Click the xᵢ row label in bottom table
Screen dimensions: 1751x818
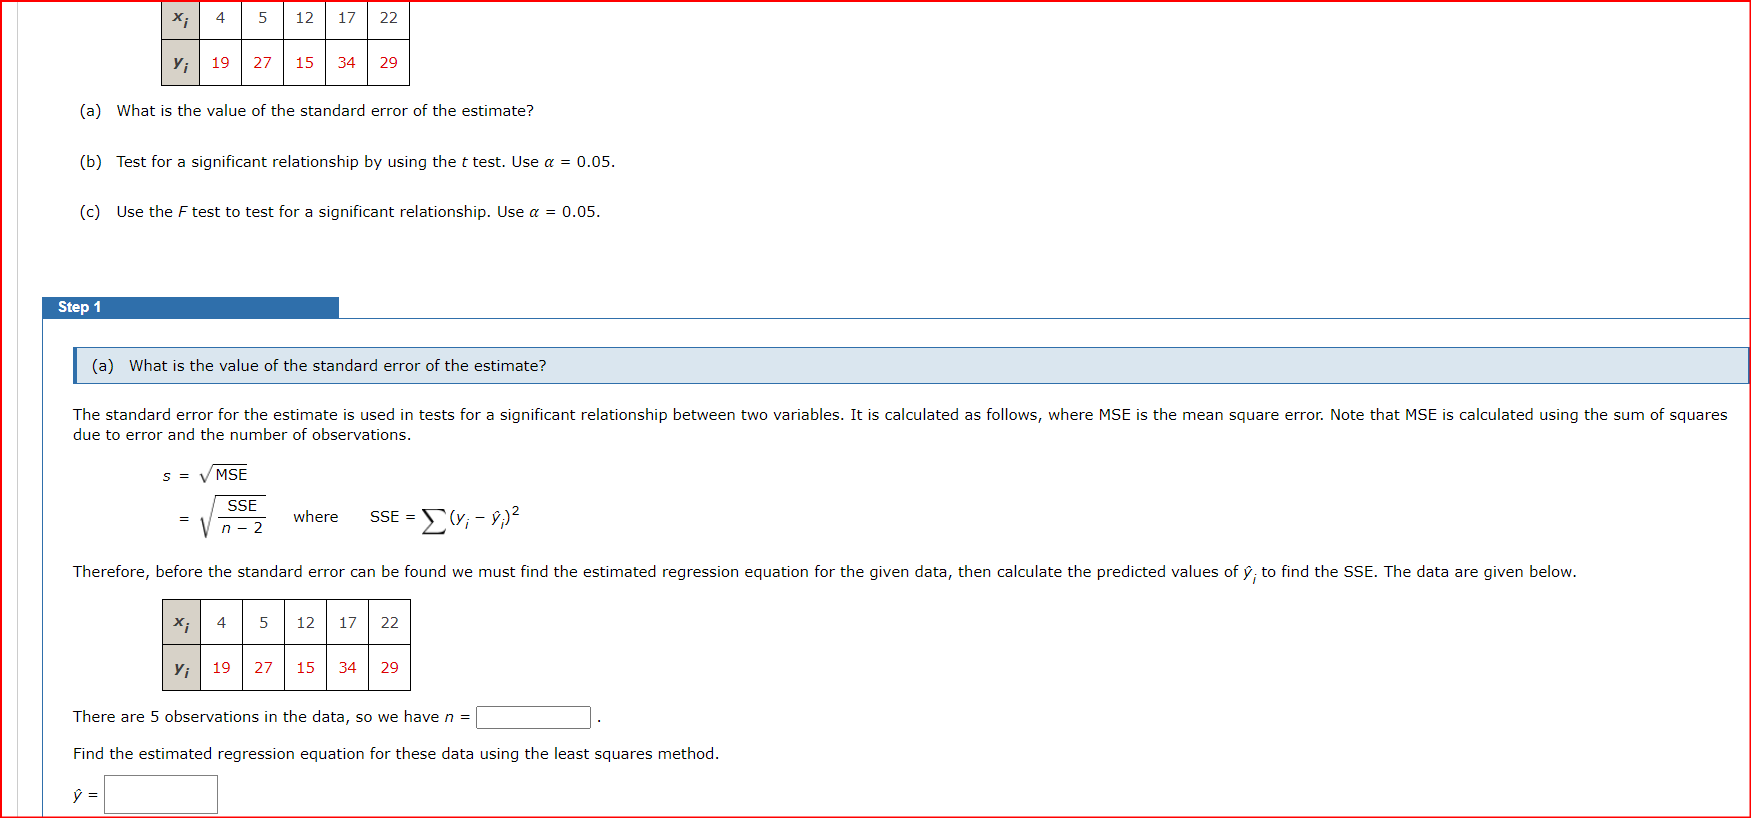pyautogui.click(x=181, y=622)
